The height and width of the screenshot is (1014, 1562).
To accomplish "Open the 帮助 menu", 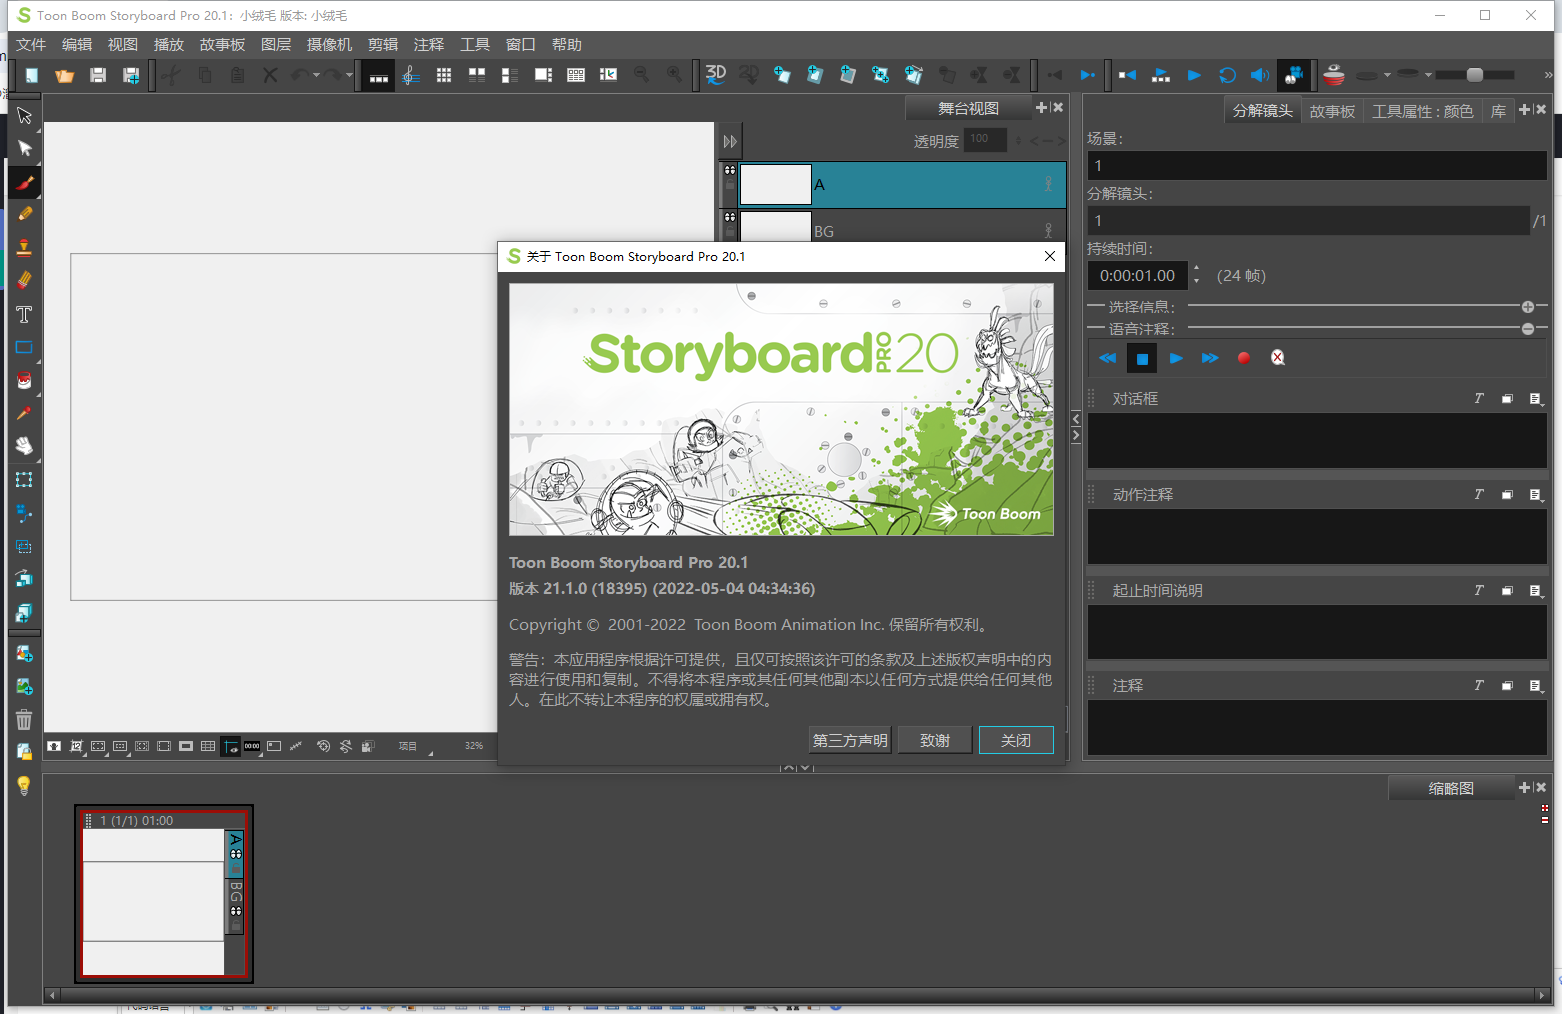I will tap(566, 45).
